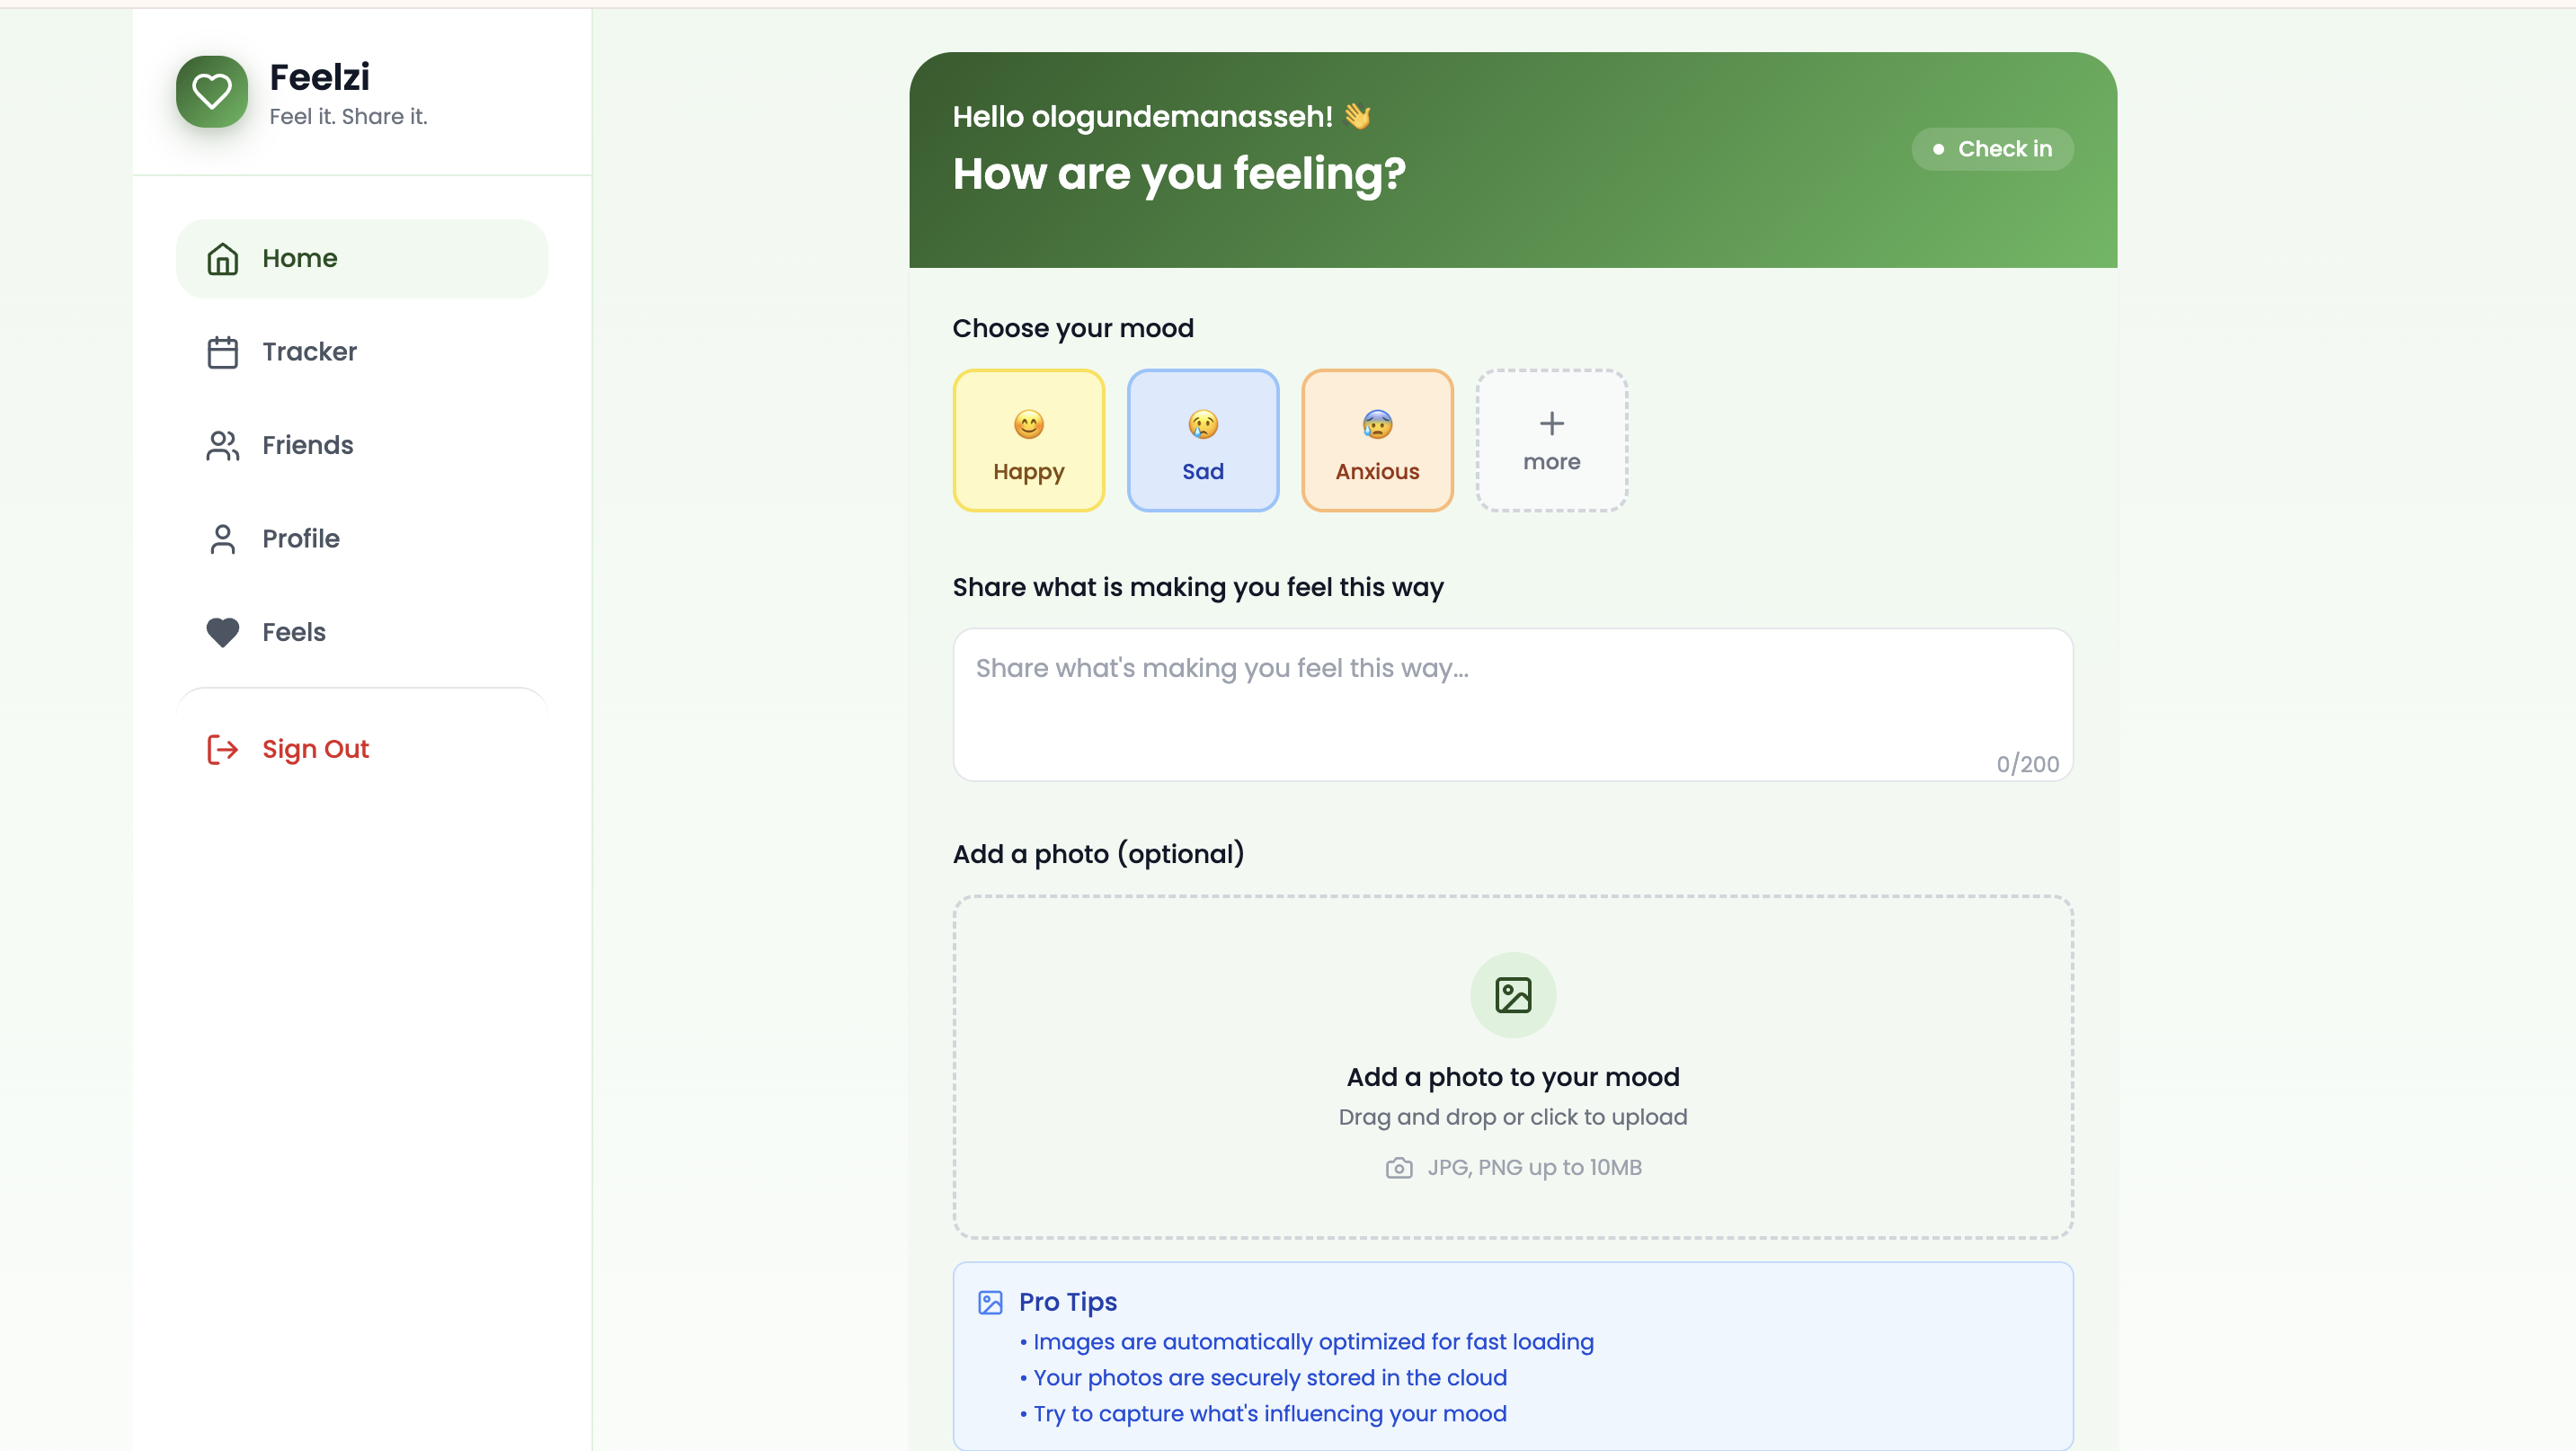2576x1451 pixels.
Task: Focus the mood description text box
Action: pos(1512,704)
